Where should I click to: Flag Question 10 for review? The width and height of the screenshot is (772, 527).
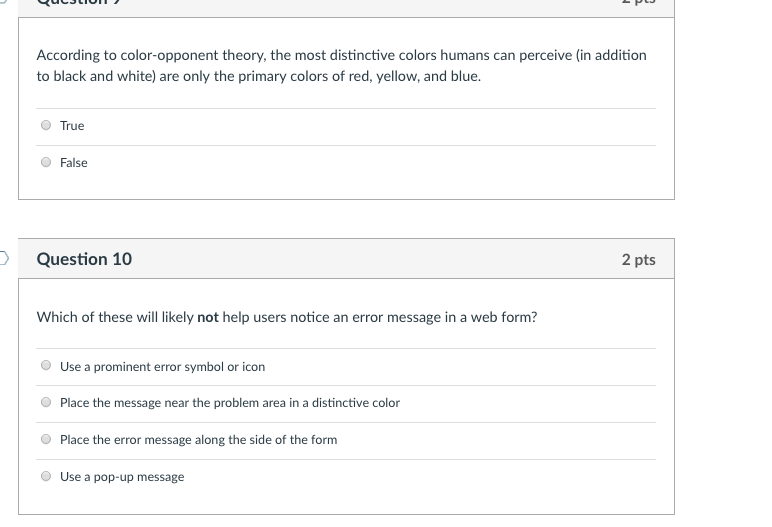pyautogui.click(x=3, y=258)
